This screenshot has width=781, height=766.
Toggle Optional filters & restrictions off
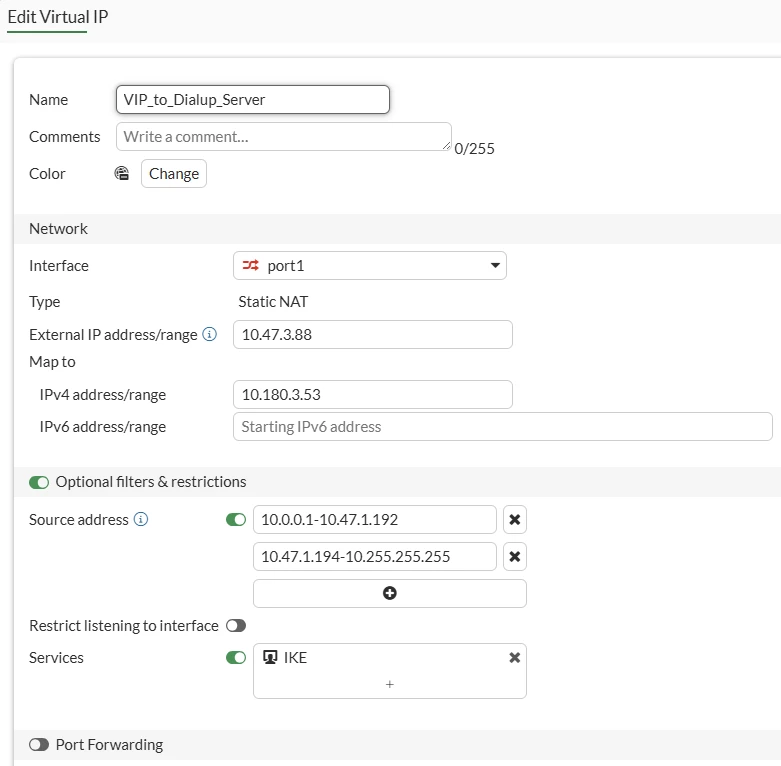39,482
